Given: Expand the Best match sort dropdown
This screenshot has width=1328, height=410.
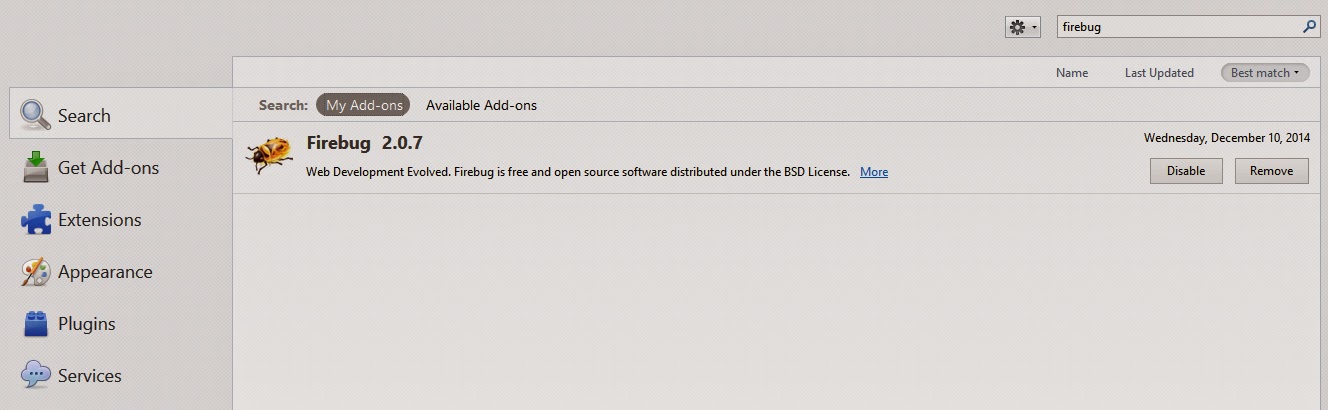Looking at the screenshot, I should pos(1265,73).
